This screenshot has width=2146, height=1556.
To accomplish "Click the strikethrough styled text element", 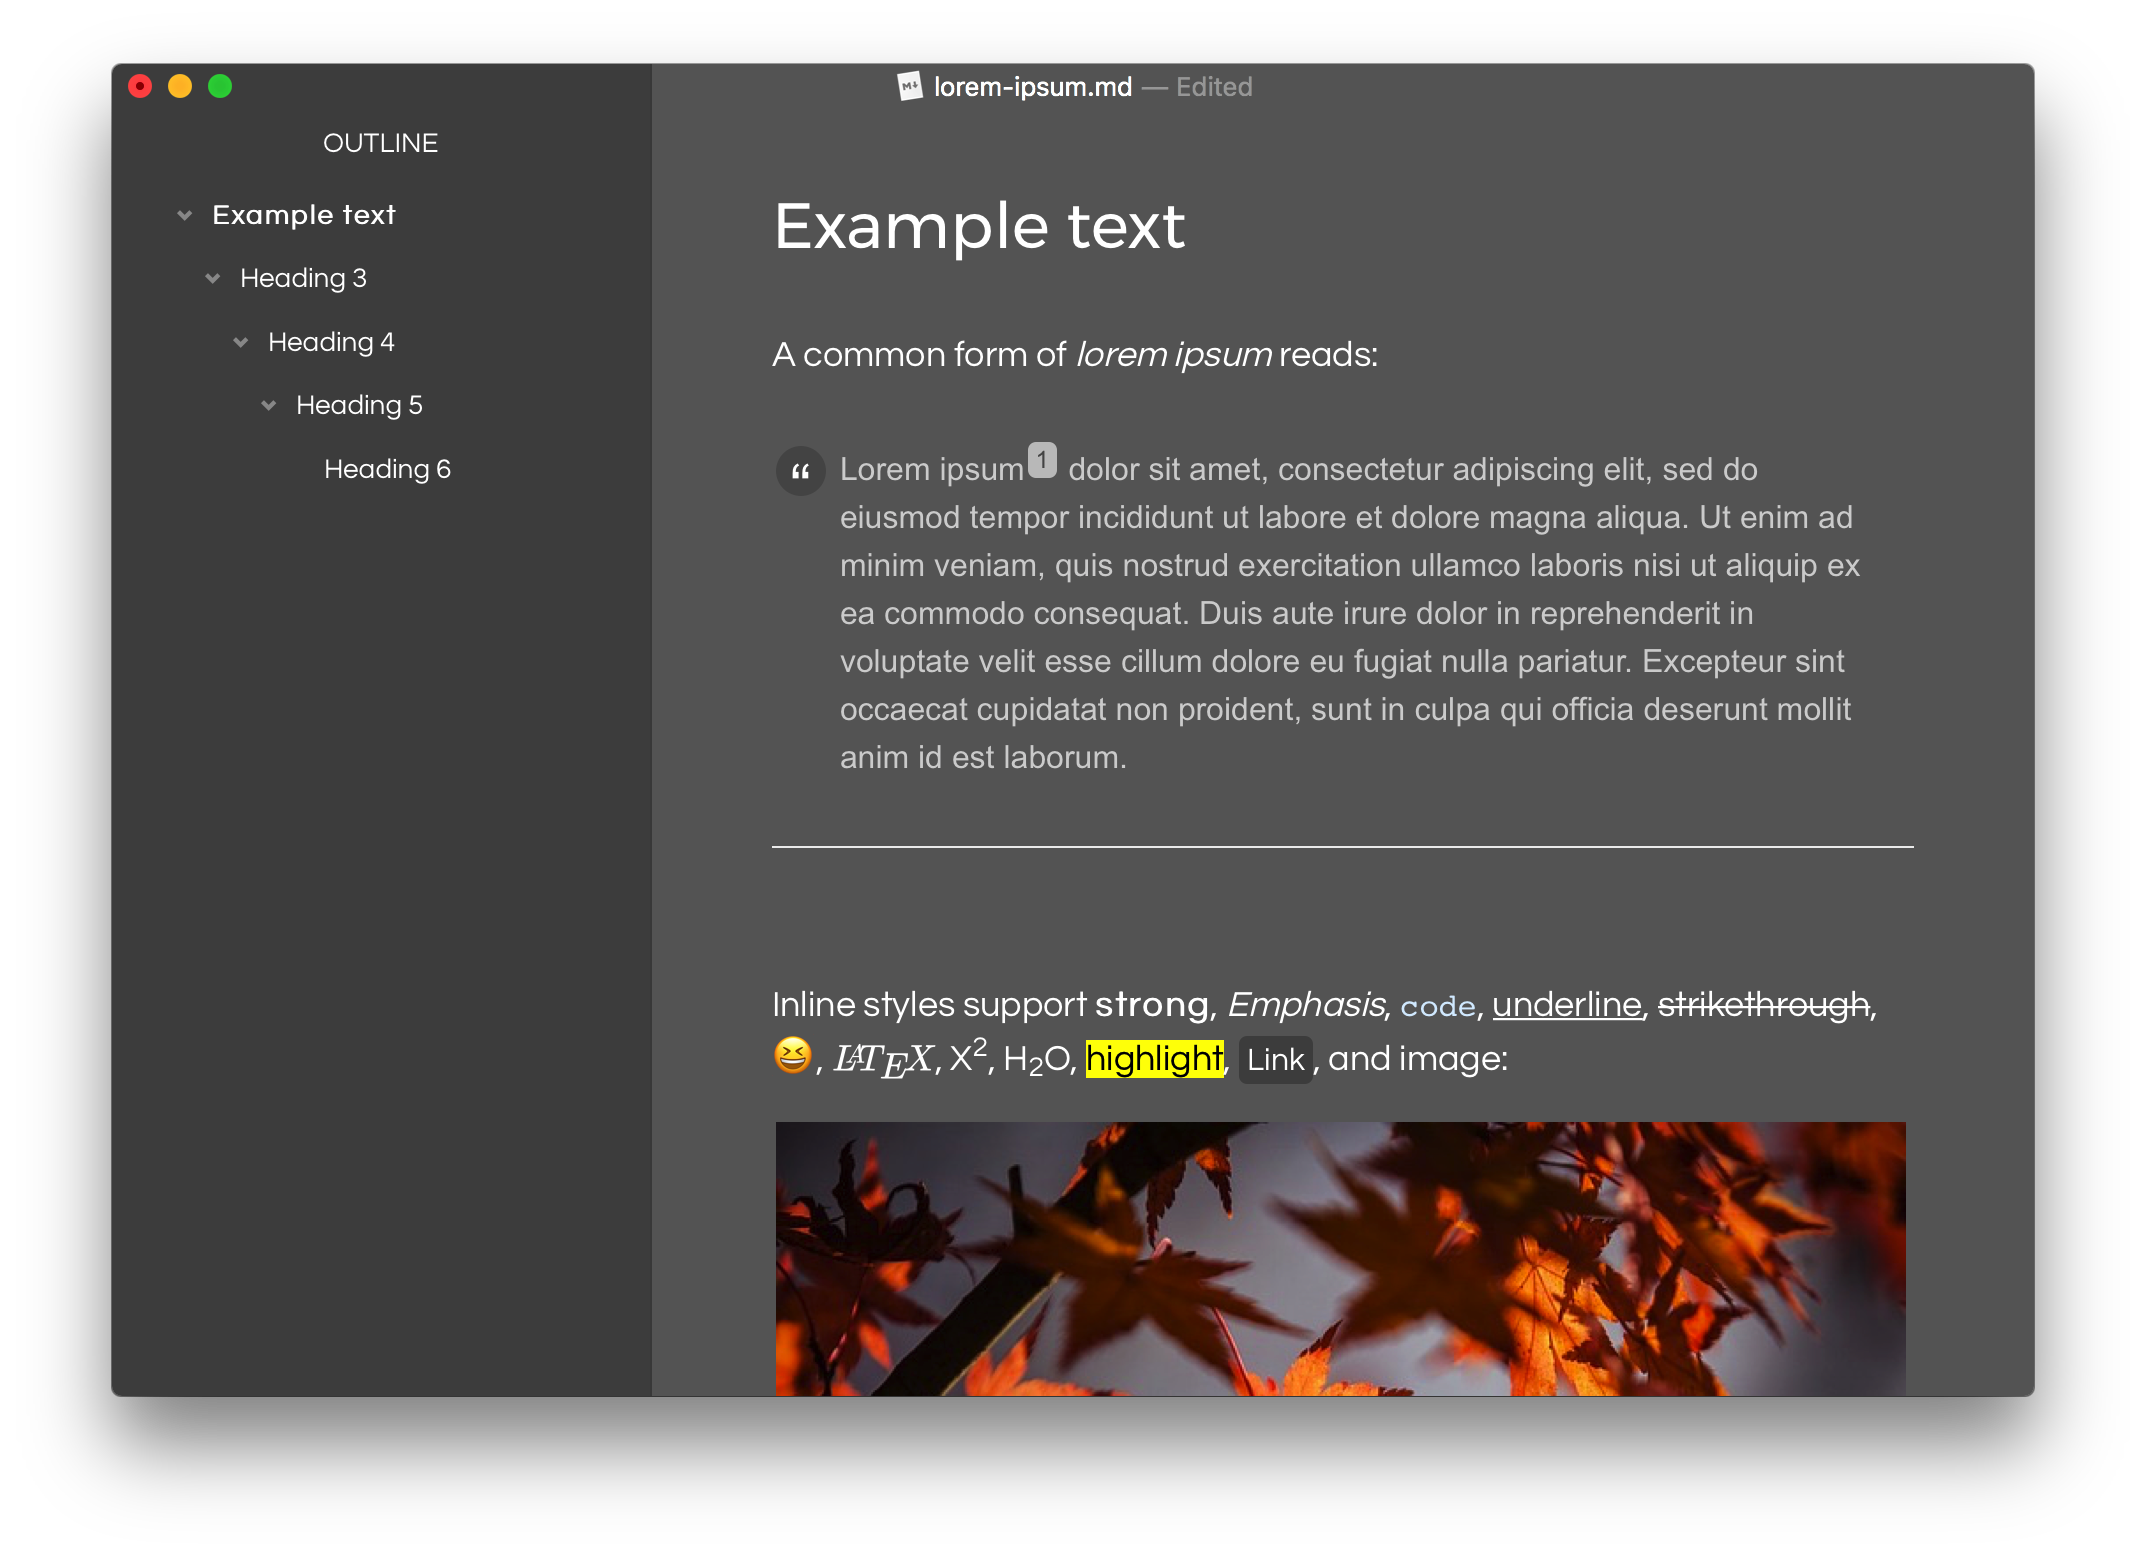I will point(1763,1003).
